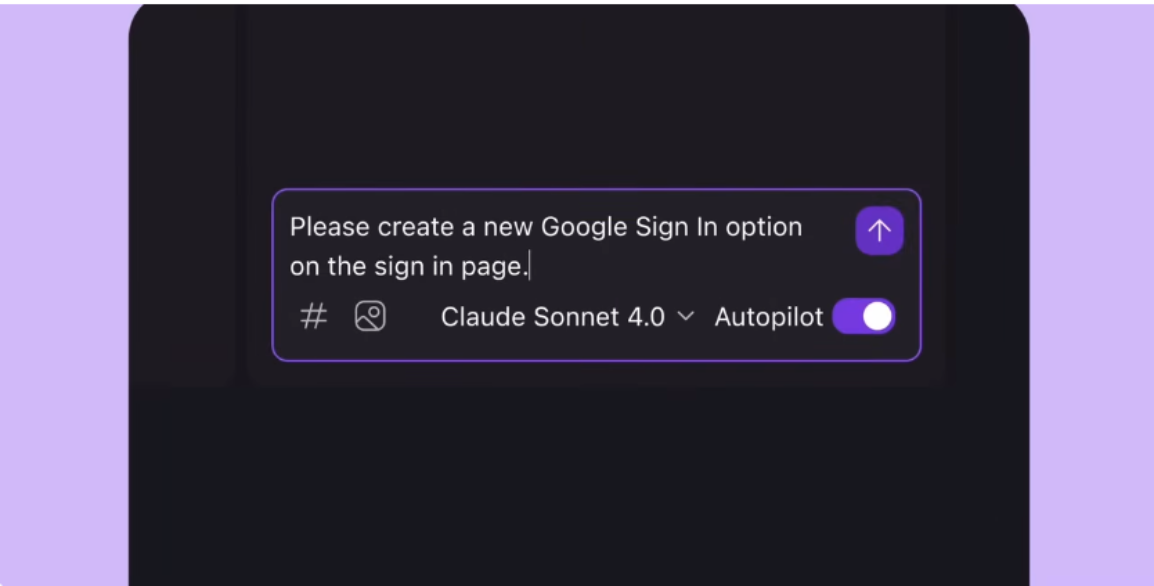Viewport: 1154px width, 586px height.
Task: Click the lavender background on the left
Action: (63, 294)
